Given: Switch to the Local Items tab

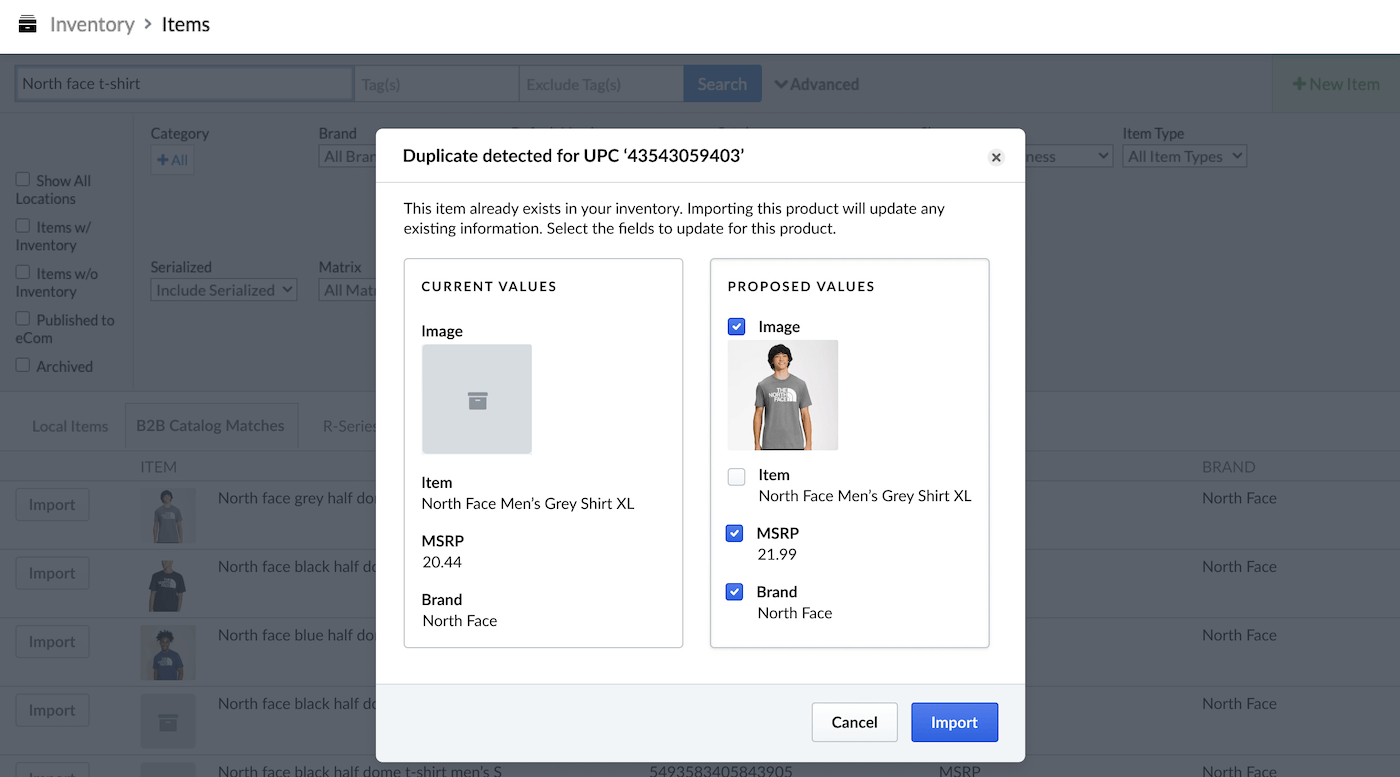Looking at the screenshot, I should pyautogui.click(x=70, y=426).
